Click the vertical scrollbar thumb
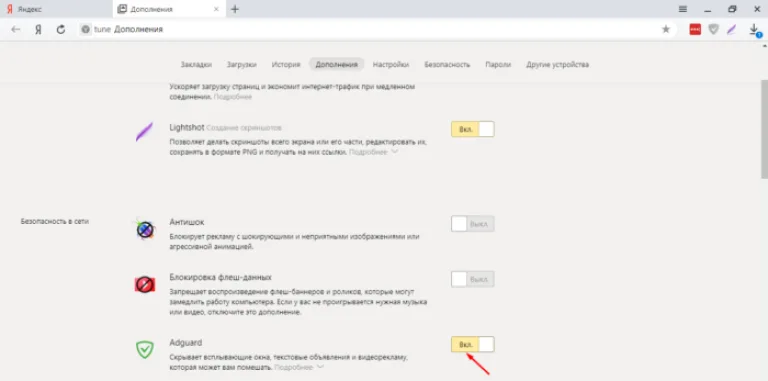 tap(764, 129)
